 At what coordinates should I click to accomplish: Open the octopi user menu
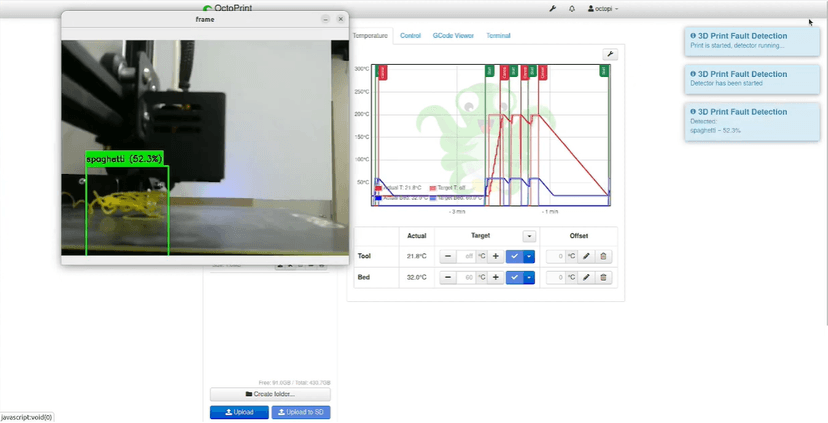603,9
